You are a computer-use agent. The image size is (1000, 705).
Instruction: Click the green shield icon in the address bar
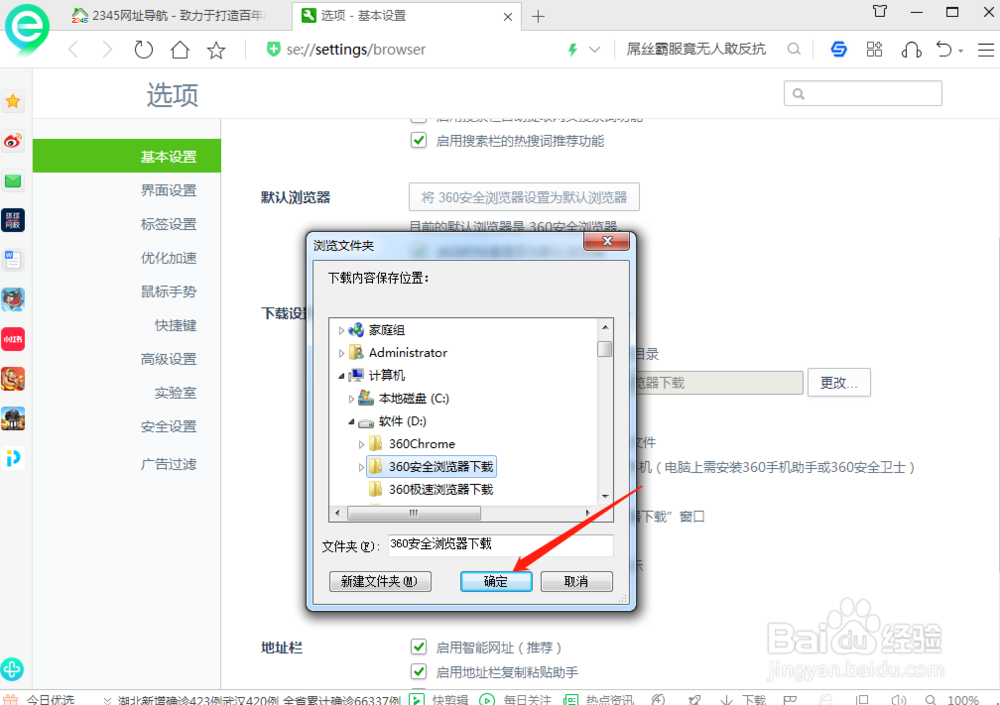pos(274,49)
